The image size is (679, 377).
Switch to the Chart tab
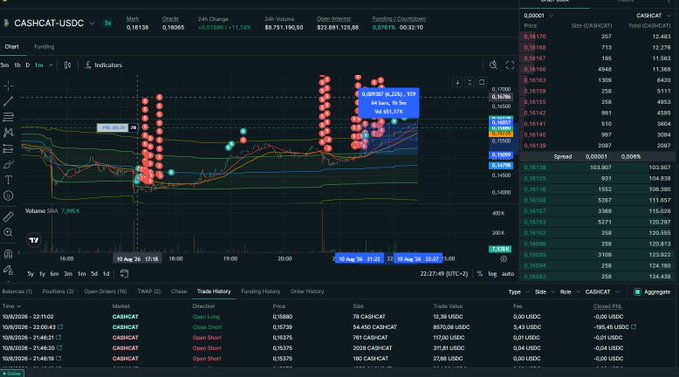point(12,47)
